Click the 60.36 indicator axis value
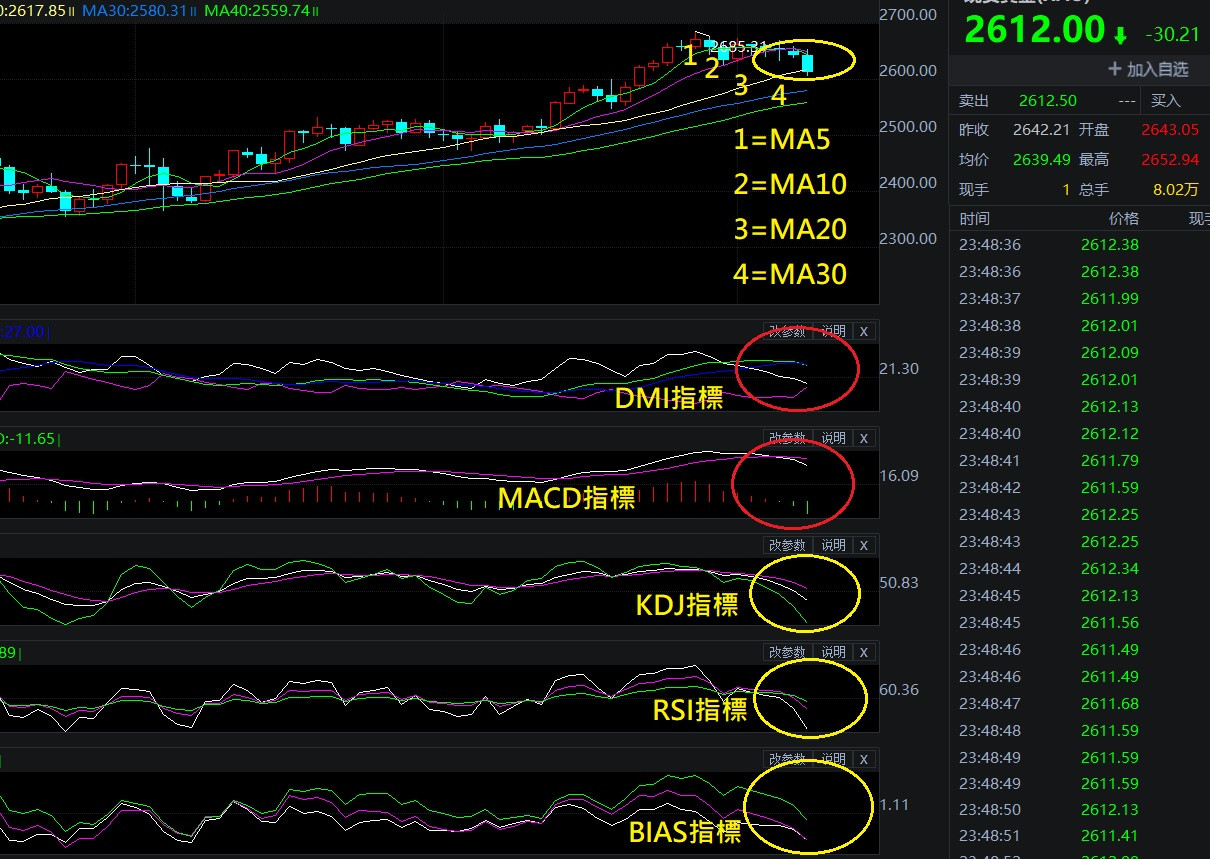 coord(898,690)
